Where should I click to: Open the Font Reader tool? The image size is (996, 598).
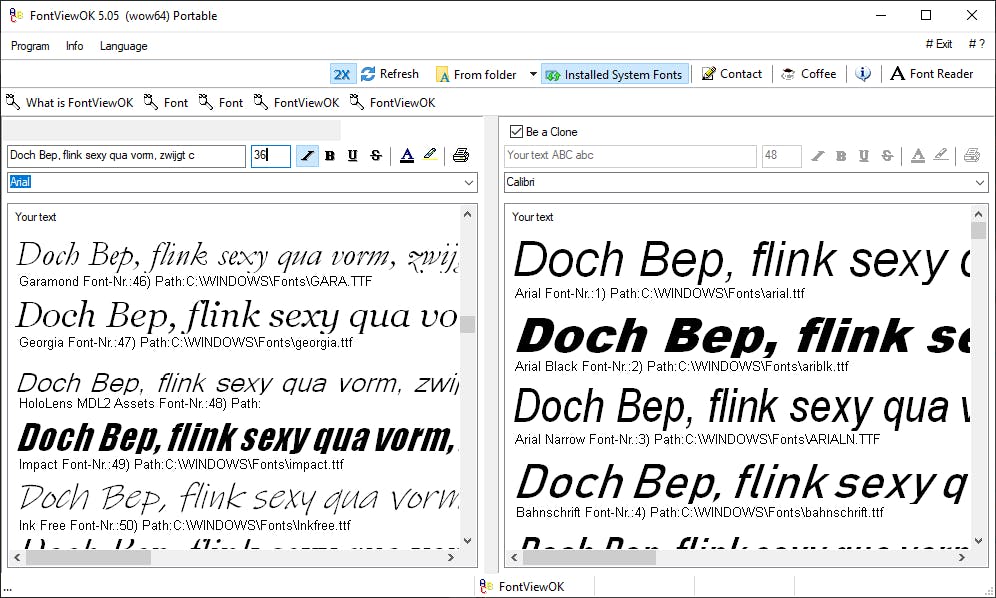[932, 73]
